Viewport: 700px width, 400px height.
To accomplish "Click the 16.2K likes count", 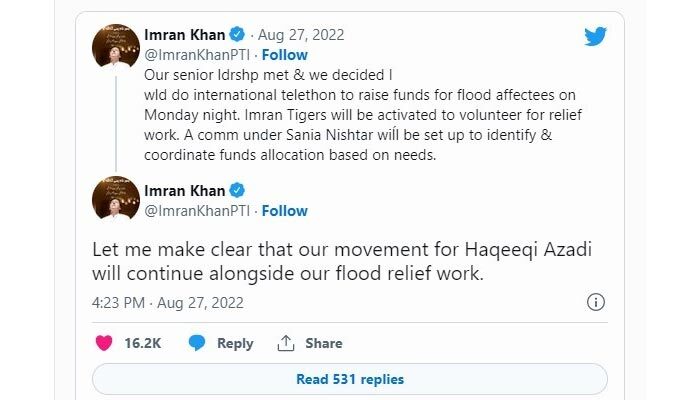I will 143,343.
